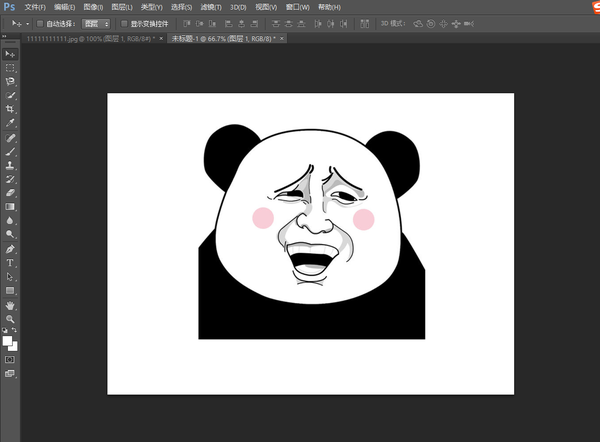Image resolution: width=600 pixels, height=442 pixels.
Task: Click the foreground color swatch
Action: tap(7, 341)
